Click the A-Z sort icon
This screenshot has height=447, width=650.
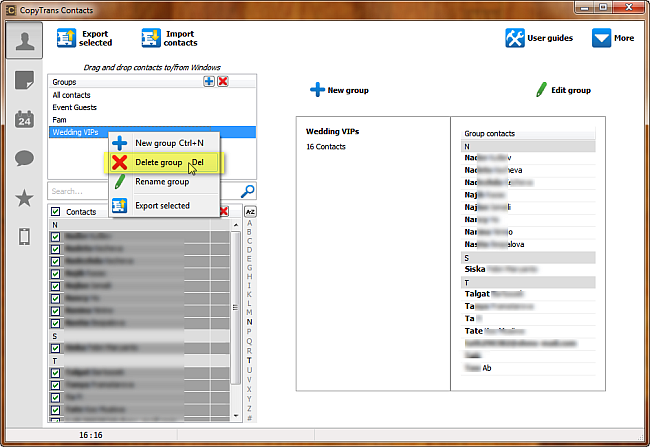250,212
